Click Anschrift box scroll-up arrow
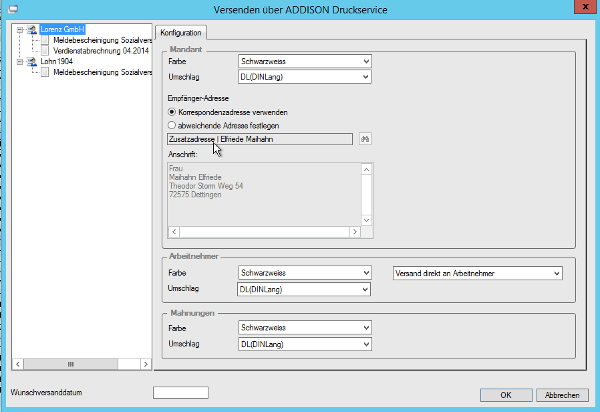Image resolution: width=600 pixels, height=412 pixels. coord(367,169)
